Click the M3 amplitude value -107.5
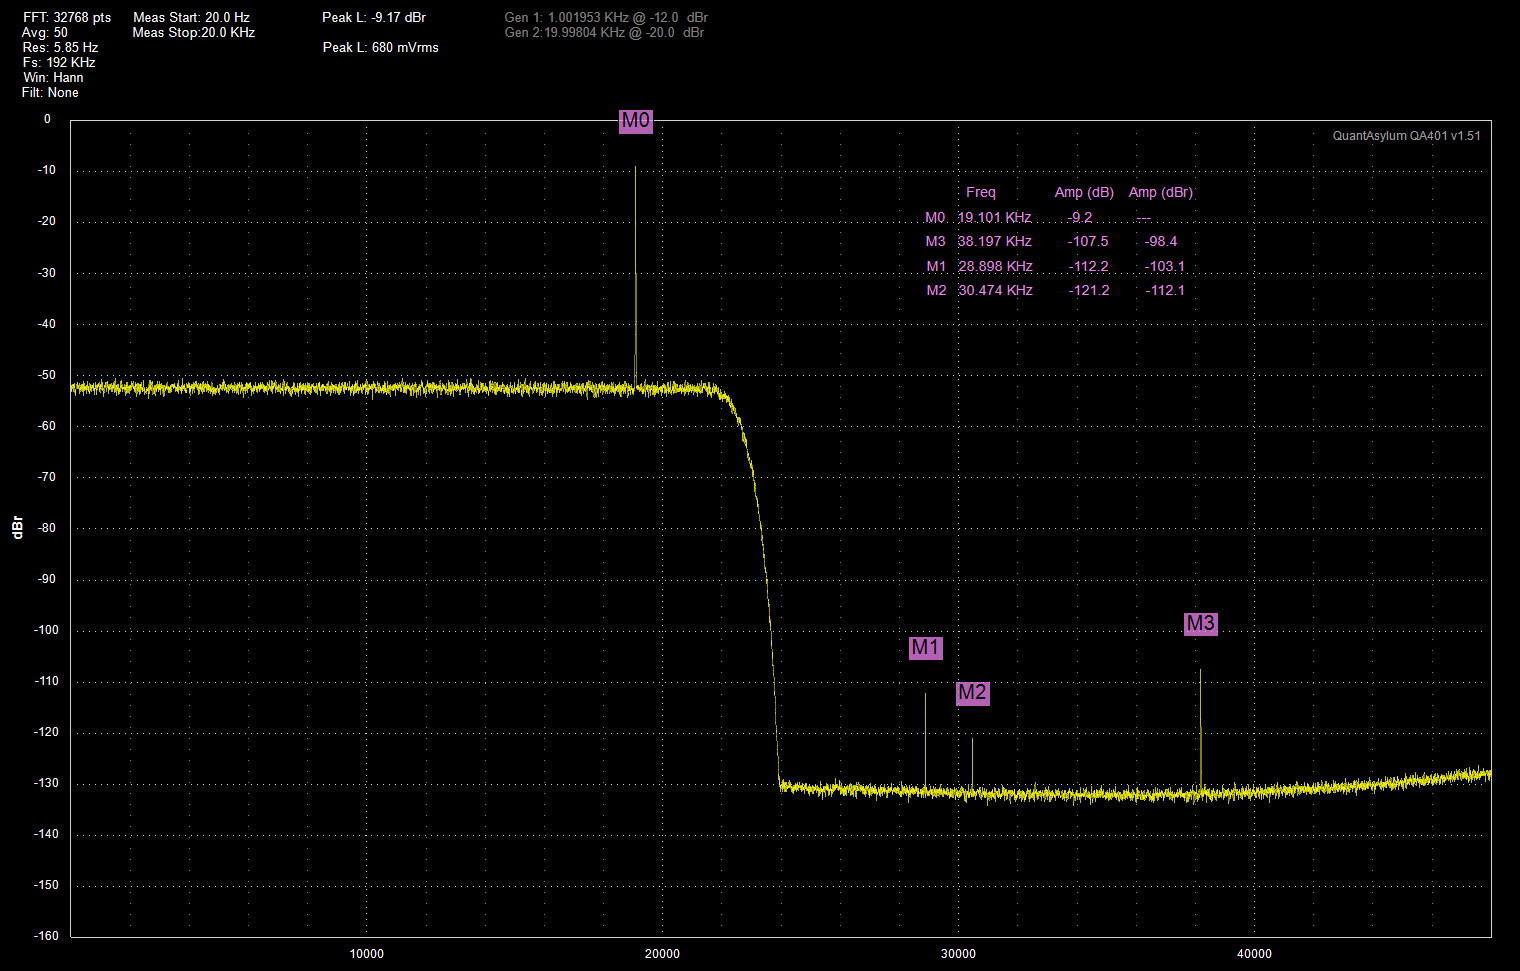The height and width of the screenshot is (971, 1520). click(1088, 242)
